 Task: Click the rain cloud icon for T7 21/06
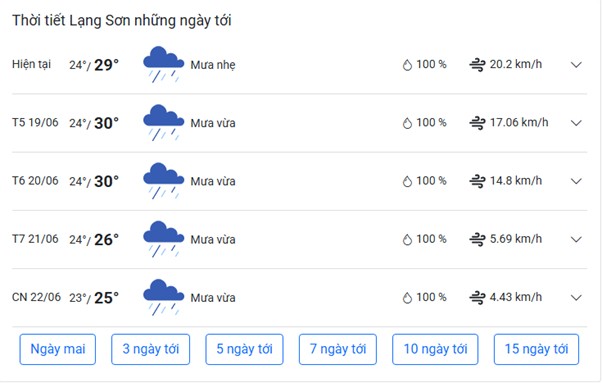164,239
